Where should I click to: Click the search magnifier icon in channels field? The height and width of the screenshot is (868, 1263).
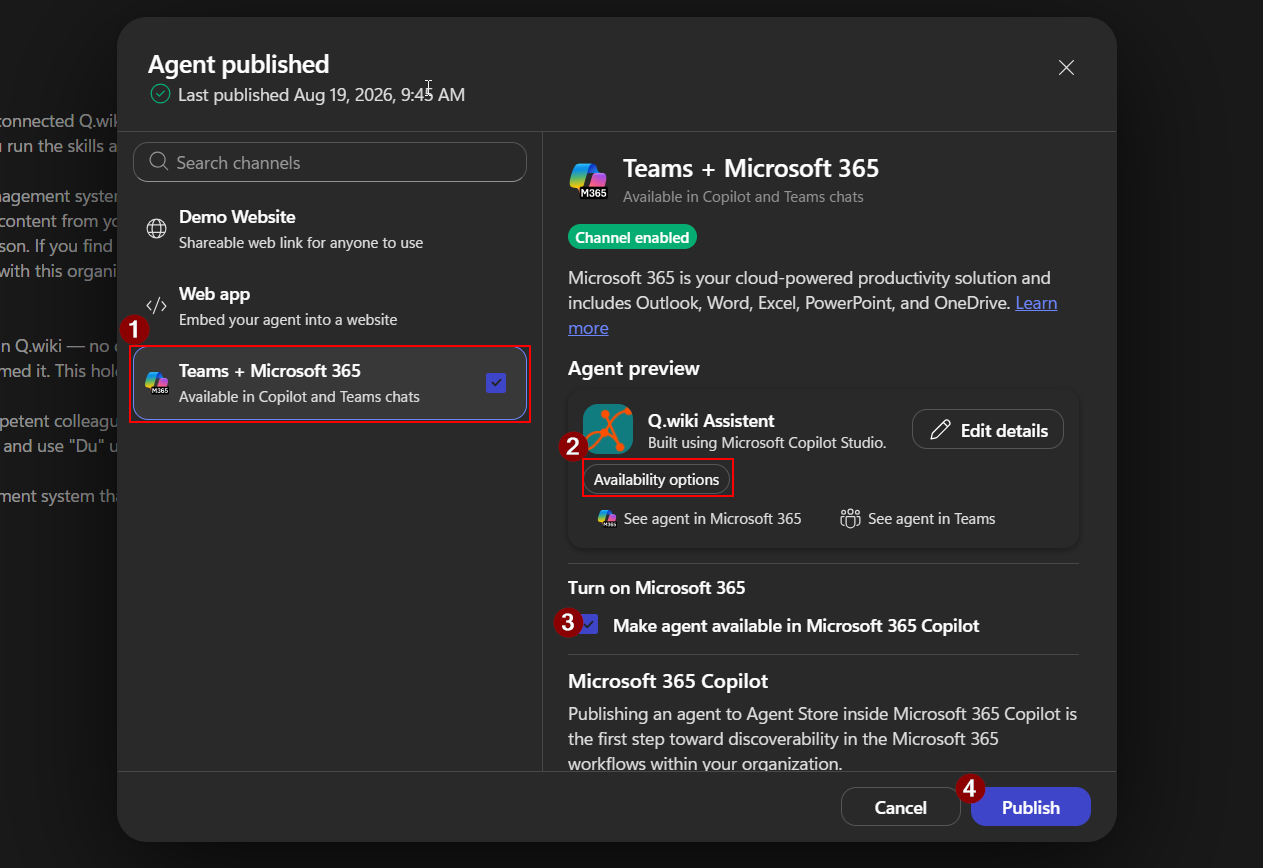[157, 162]
